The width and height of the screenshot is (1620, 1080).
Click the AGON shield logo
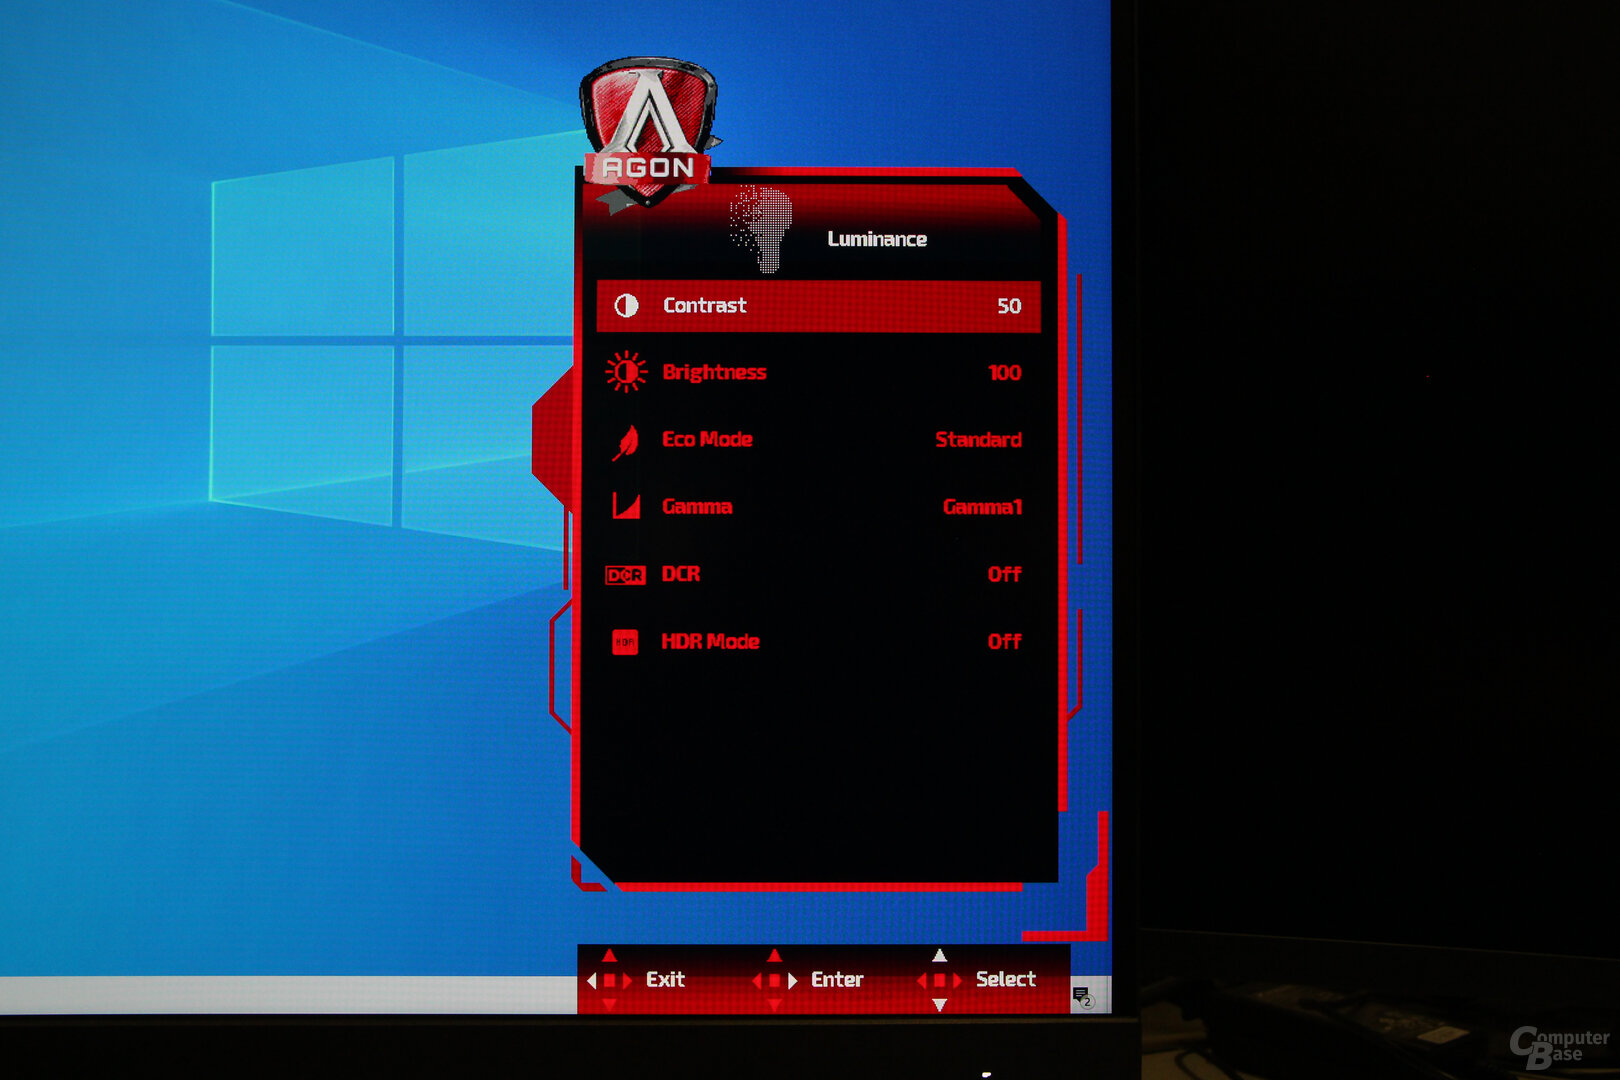point(650,134)
